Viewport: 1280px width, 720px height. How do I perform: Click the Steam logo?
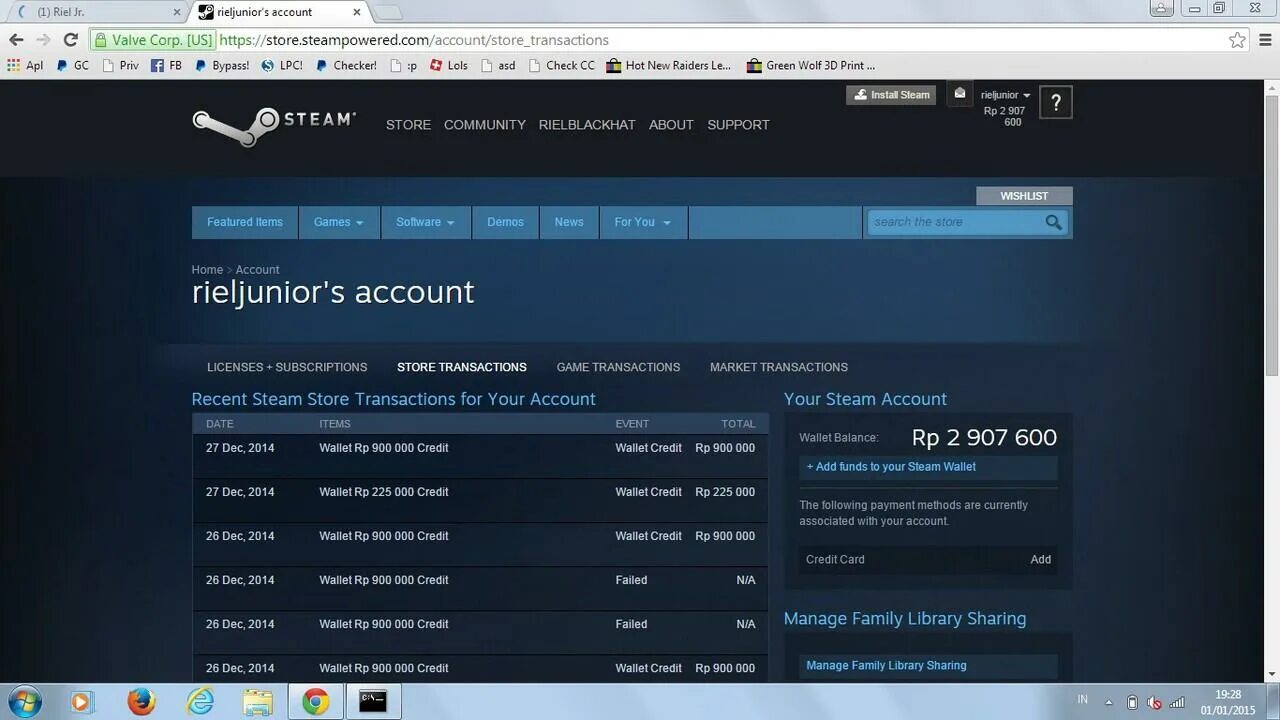274,125
